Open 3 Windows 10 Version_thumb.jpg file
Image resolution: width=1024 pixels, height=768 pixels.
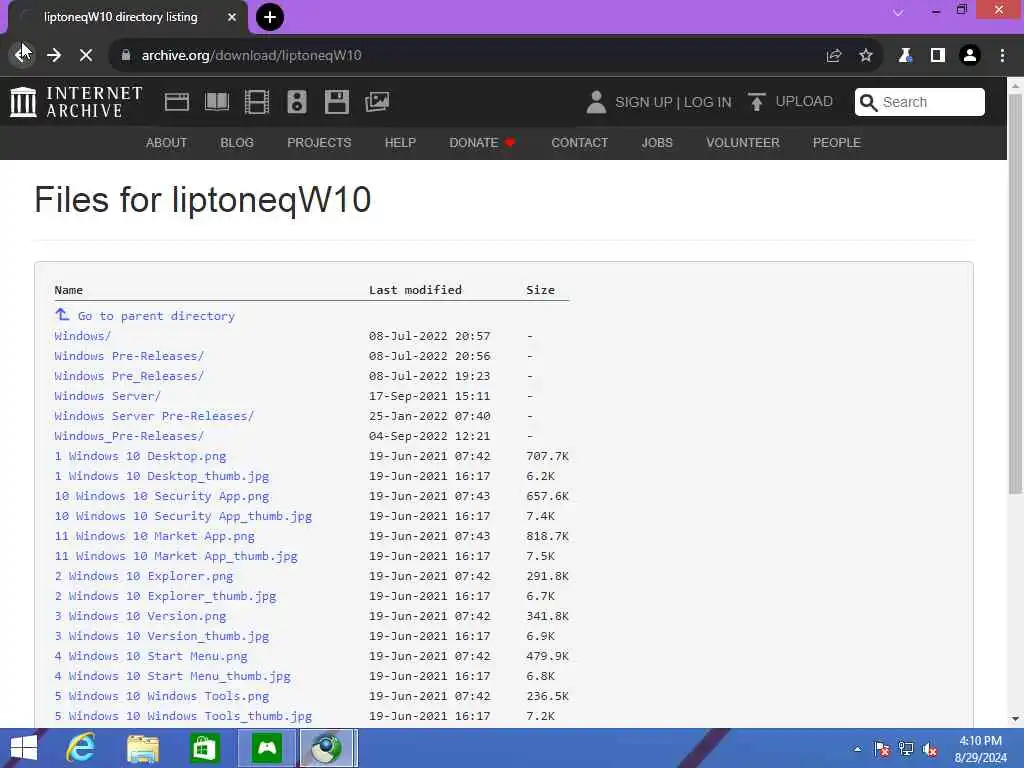coord(162,636)
